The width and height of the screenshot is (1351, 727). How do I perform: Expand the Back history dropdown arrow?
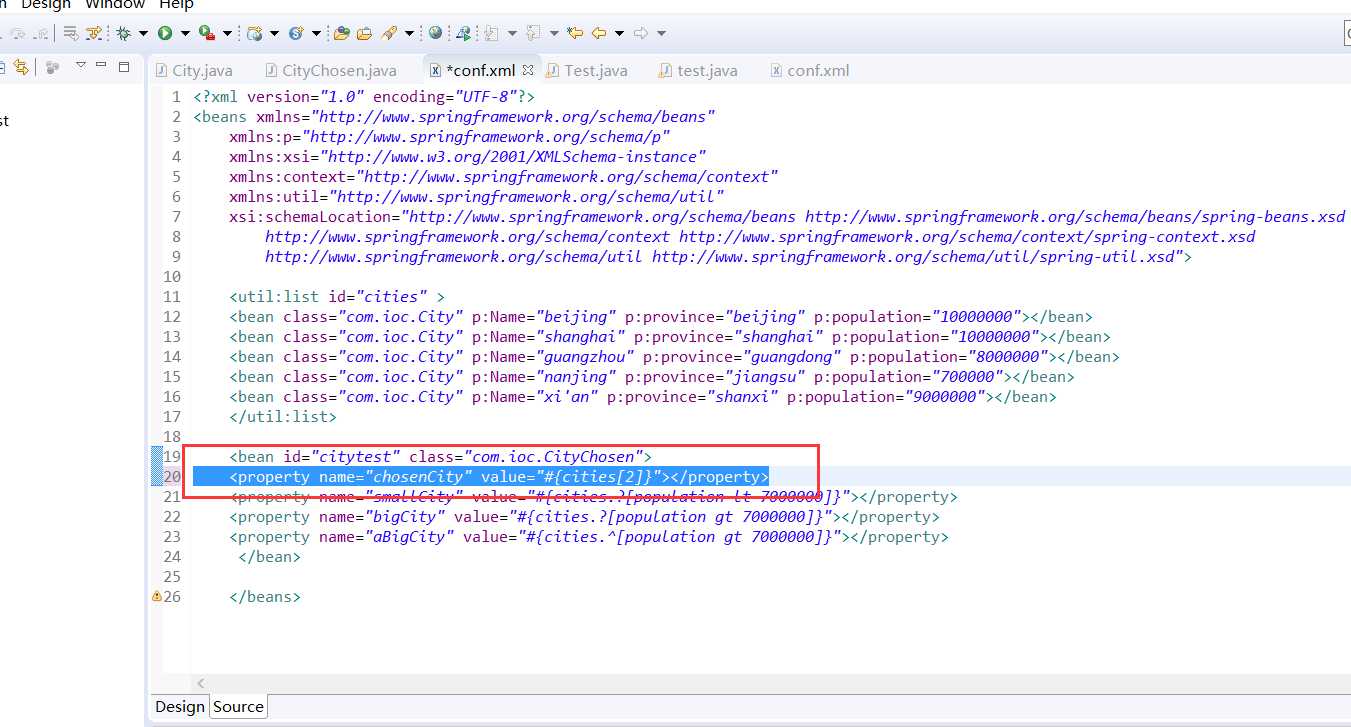[619, 33]
